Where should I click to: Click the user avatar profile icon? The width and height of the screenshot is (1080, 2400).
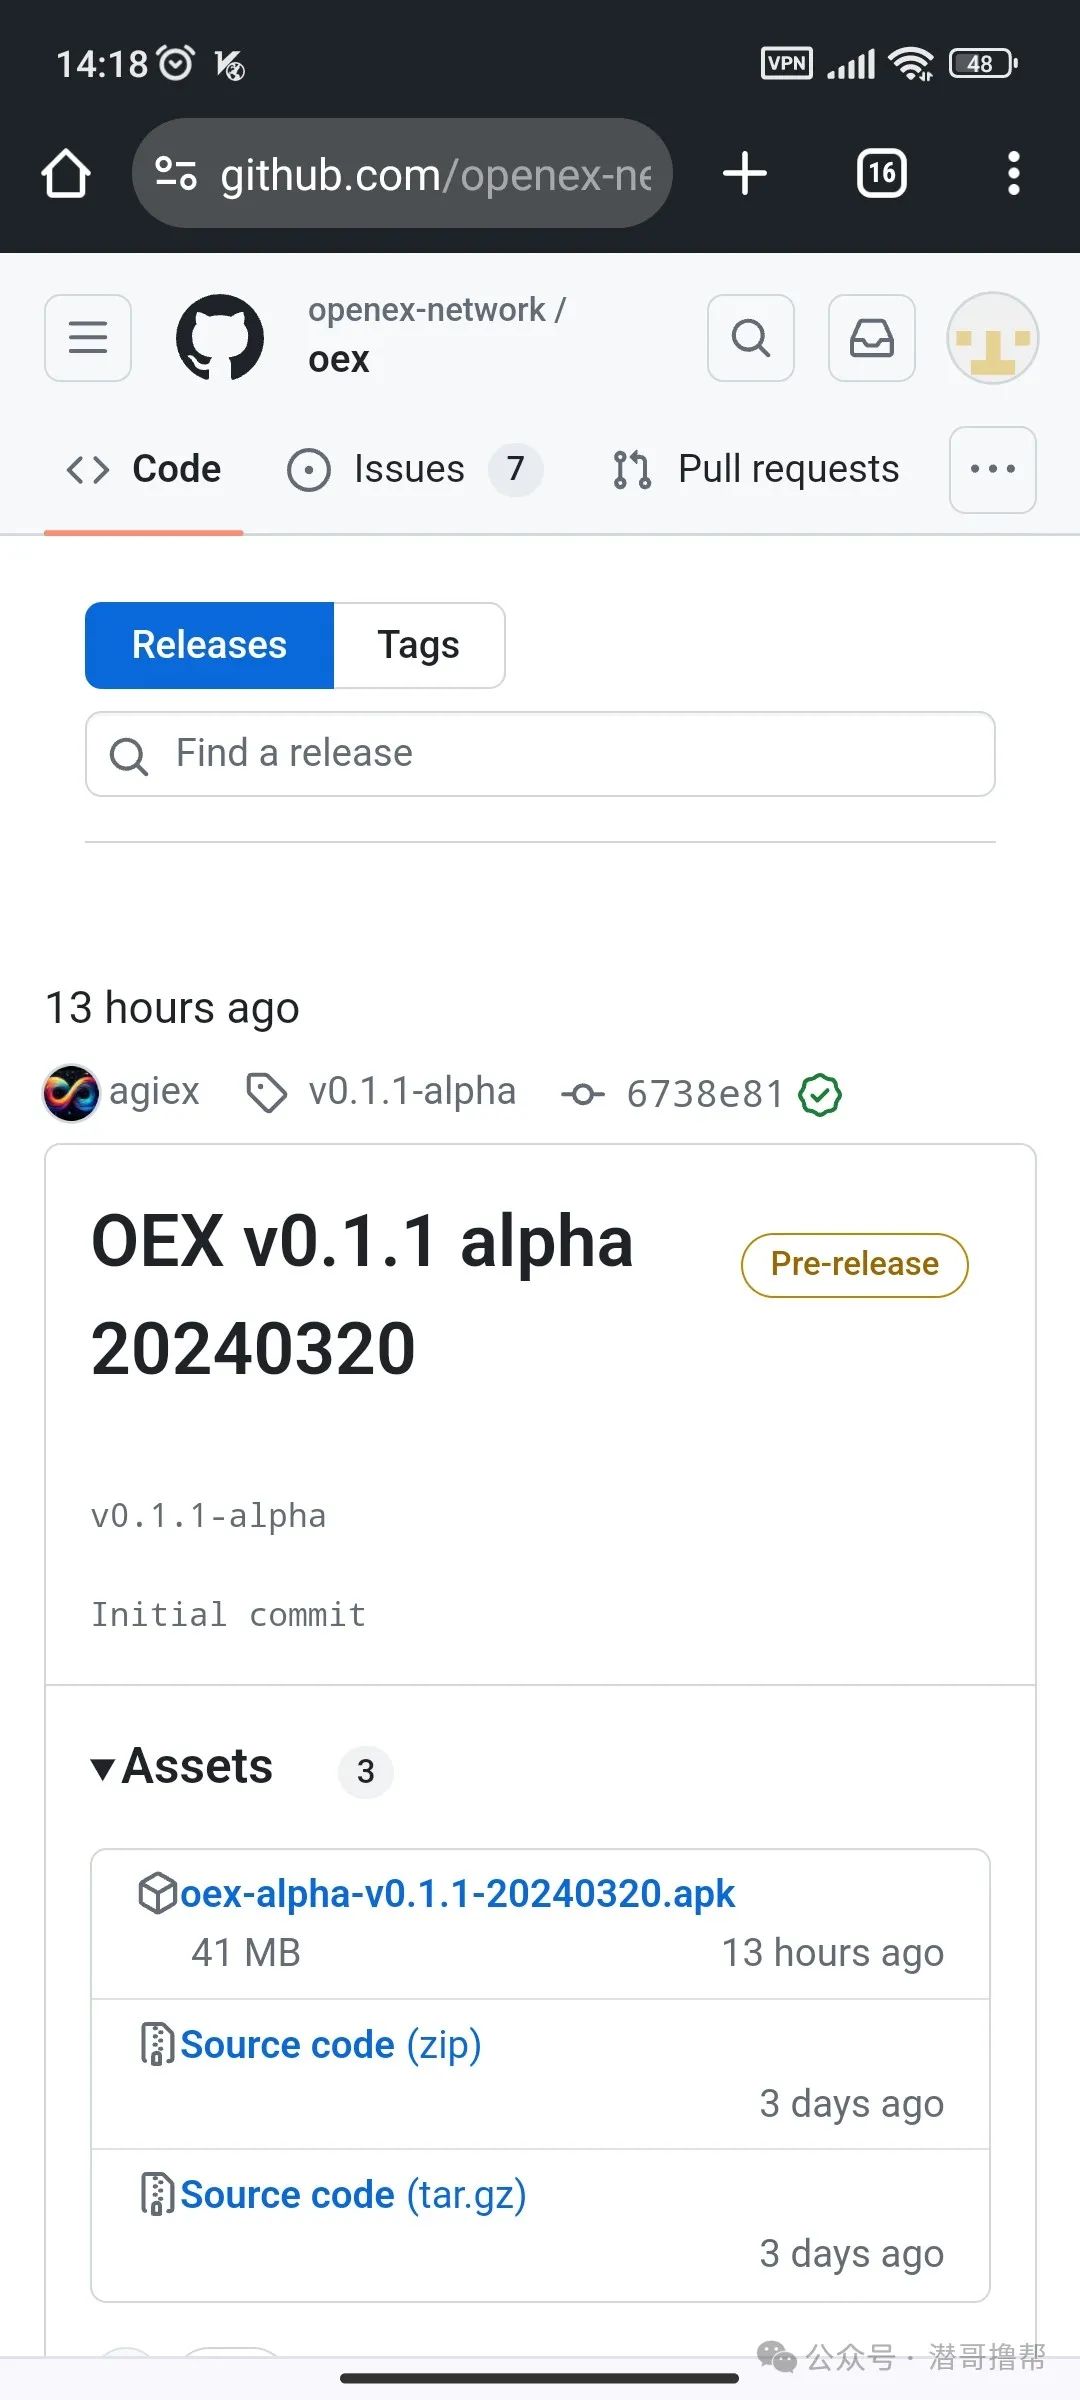coord(991,338)
